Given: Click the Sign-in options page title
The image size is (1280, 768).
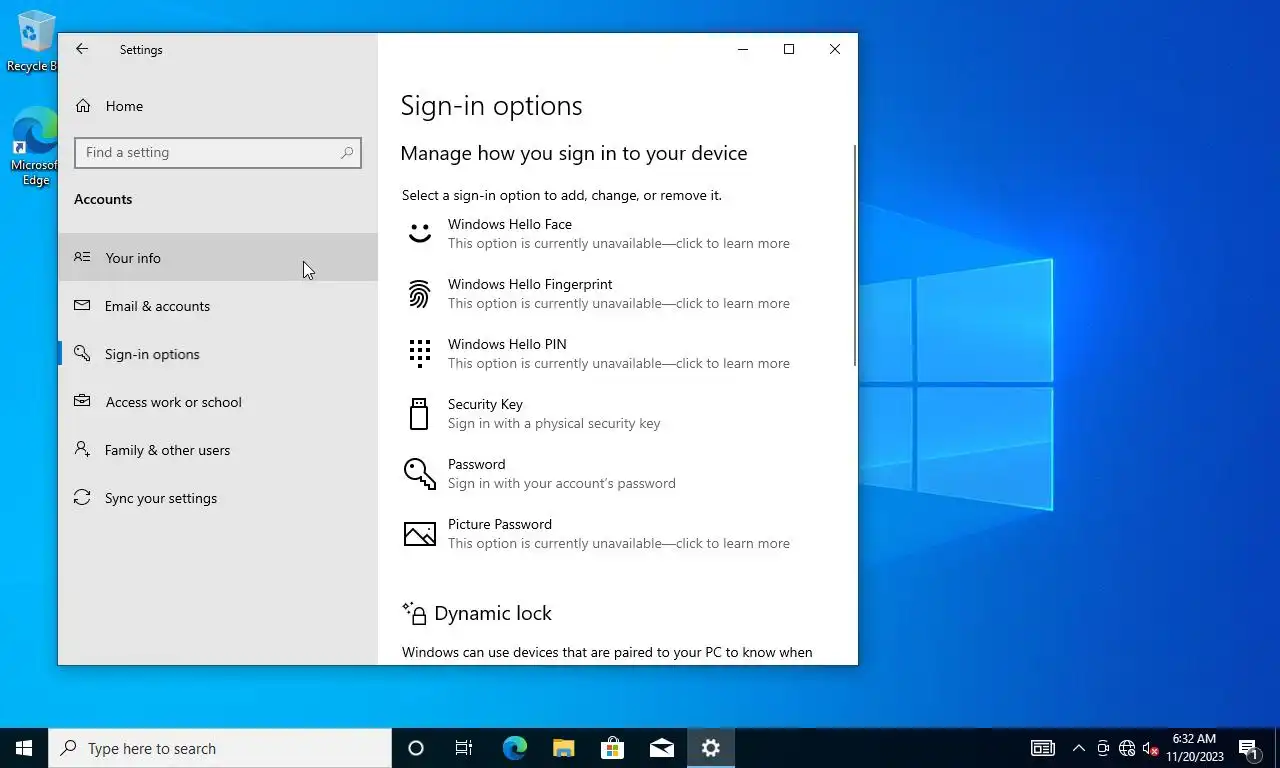Looking at the screenshot, I should point(491,106).
